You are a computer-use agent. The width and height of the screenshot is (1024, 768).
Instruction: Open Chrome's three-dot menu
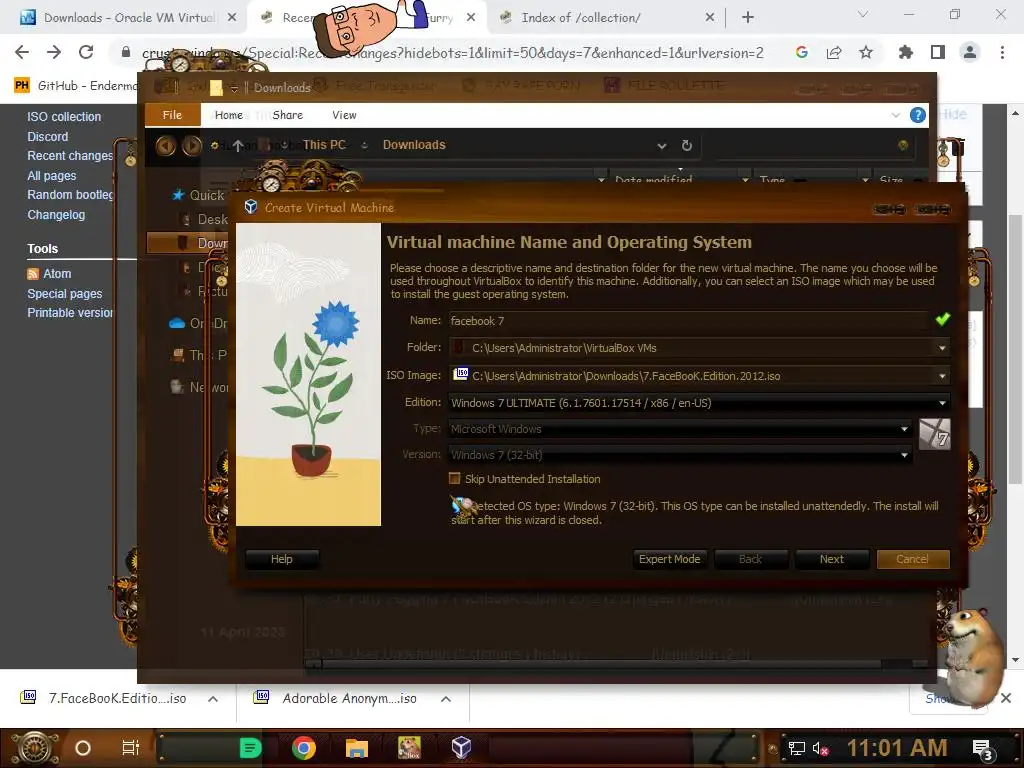[x=1002, y=52]
